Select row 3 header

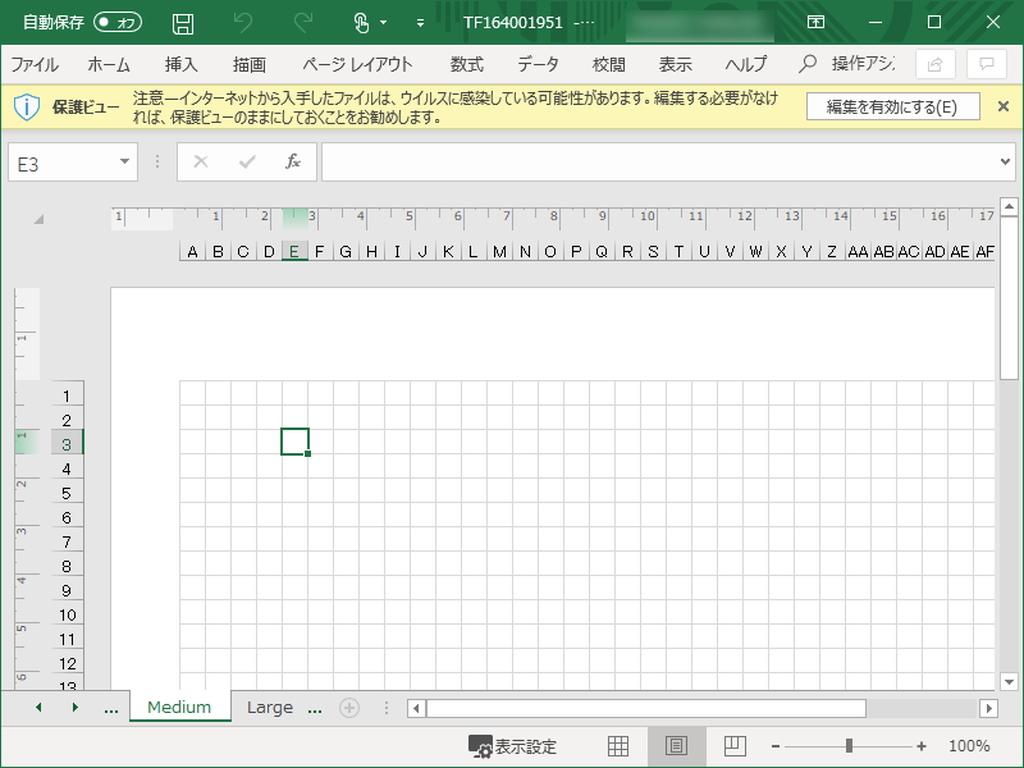67,444
